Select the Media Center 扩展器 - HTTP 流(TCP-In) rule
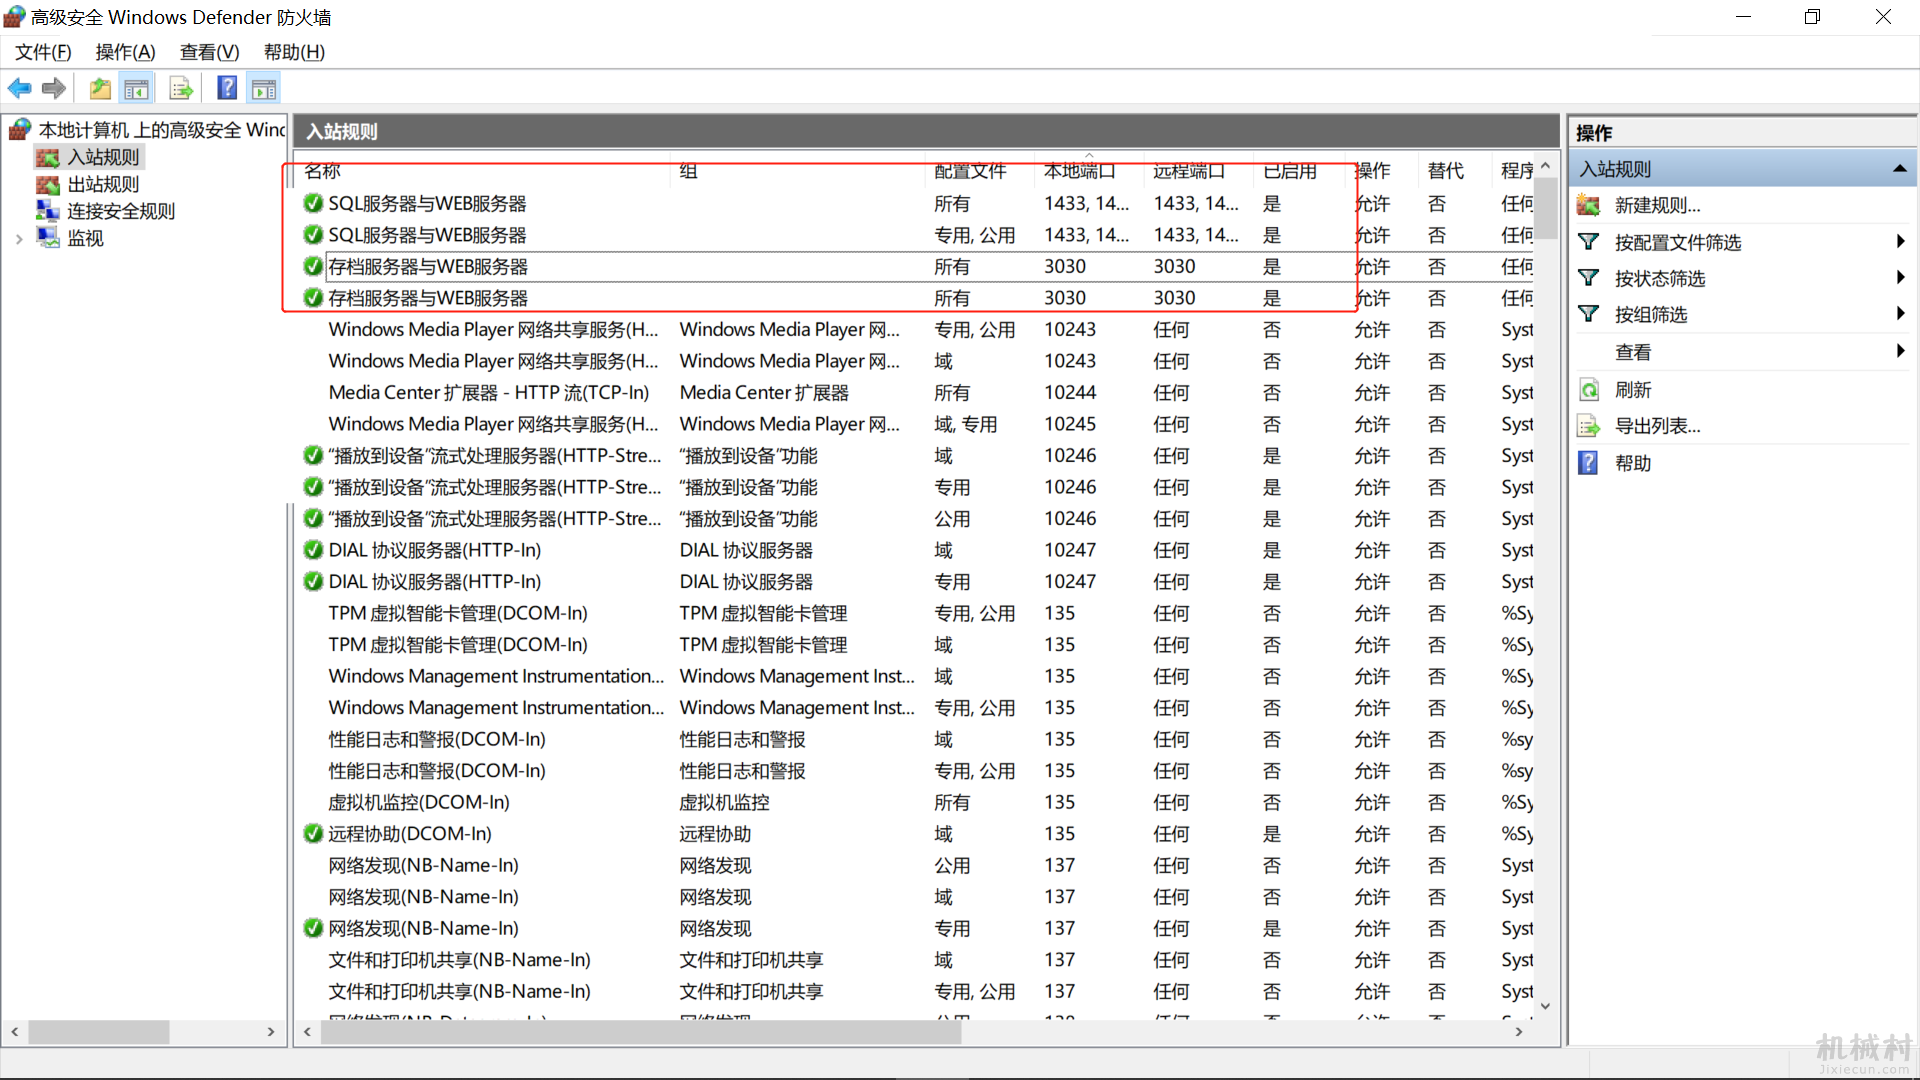The width and height of the screenshot is (1920, 1080). pyautogui.click(x=489, y=393)
